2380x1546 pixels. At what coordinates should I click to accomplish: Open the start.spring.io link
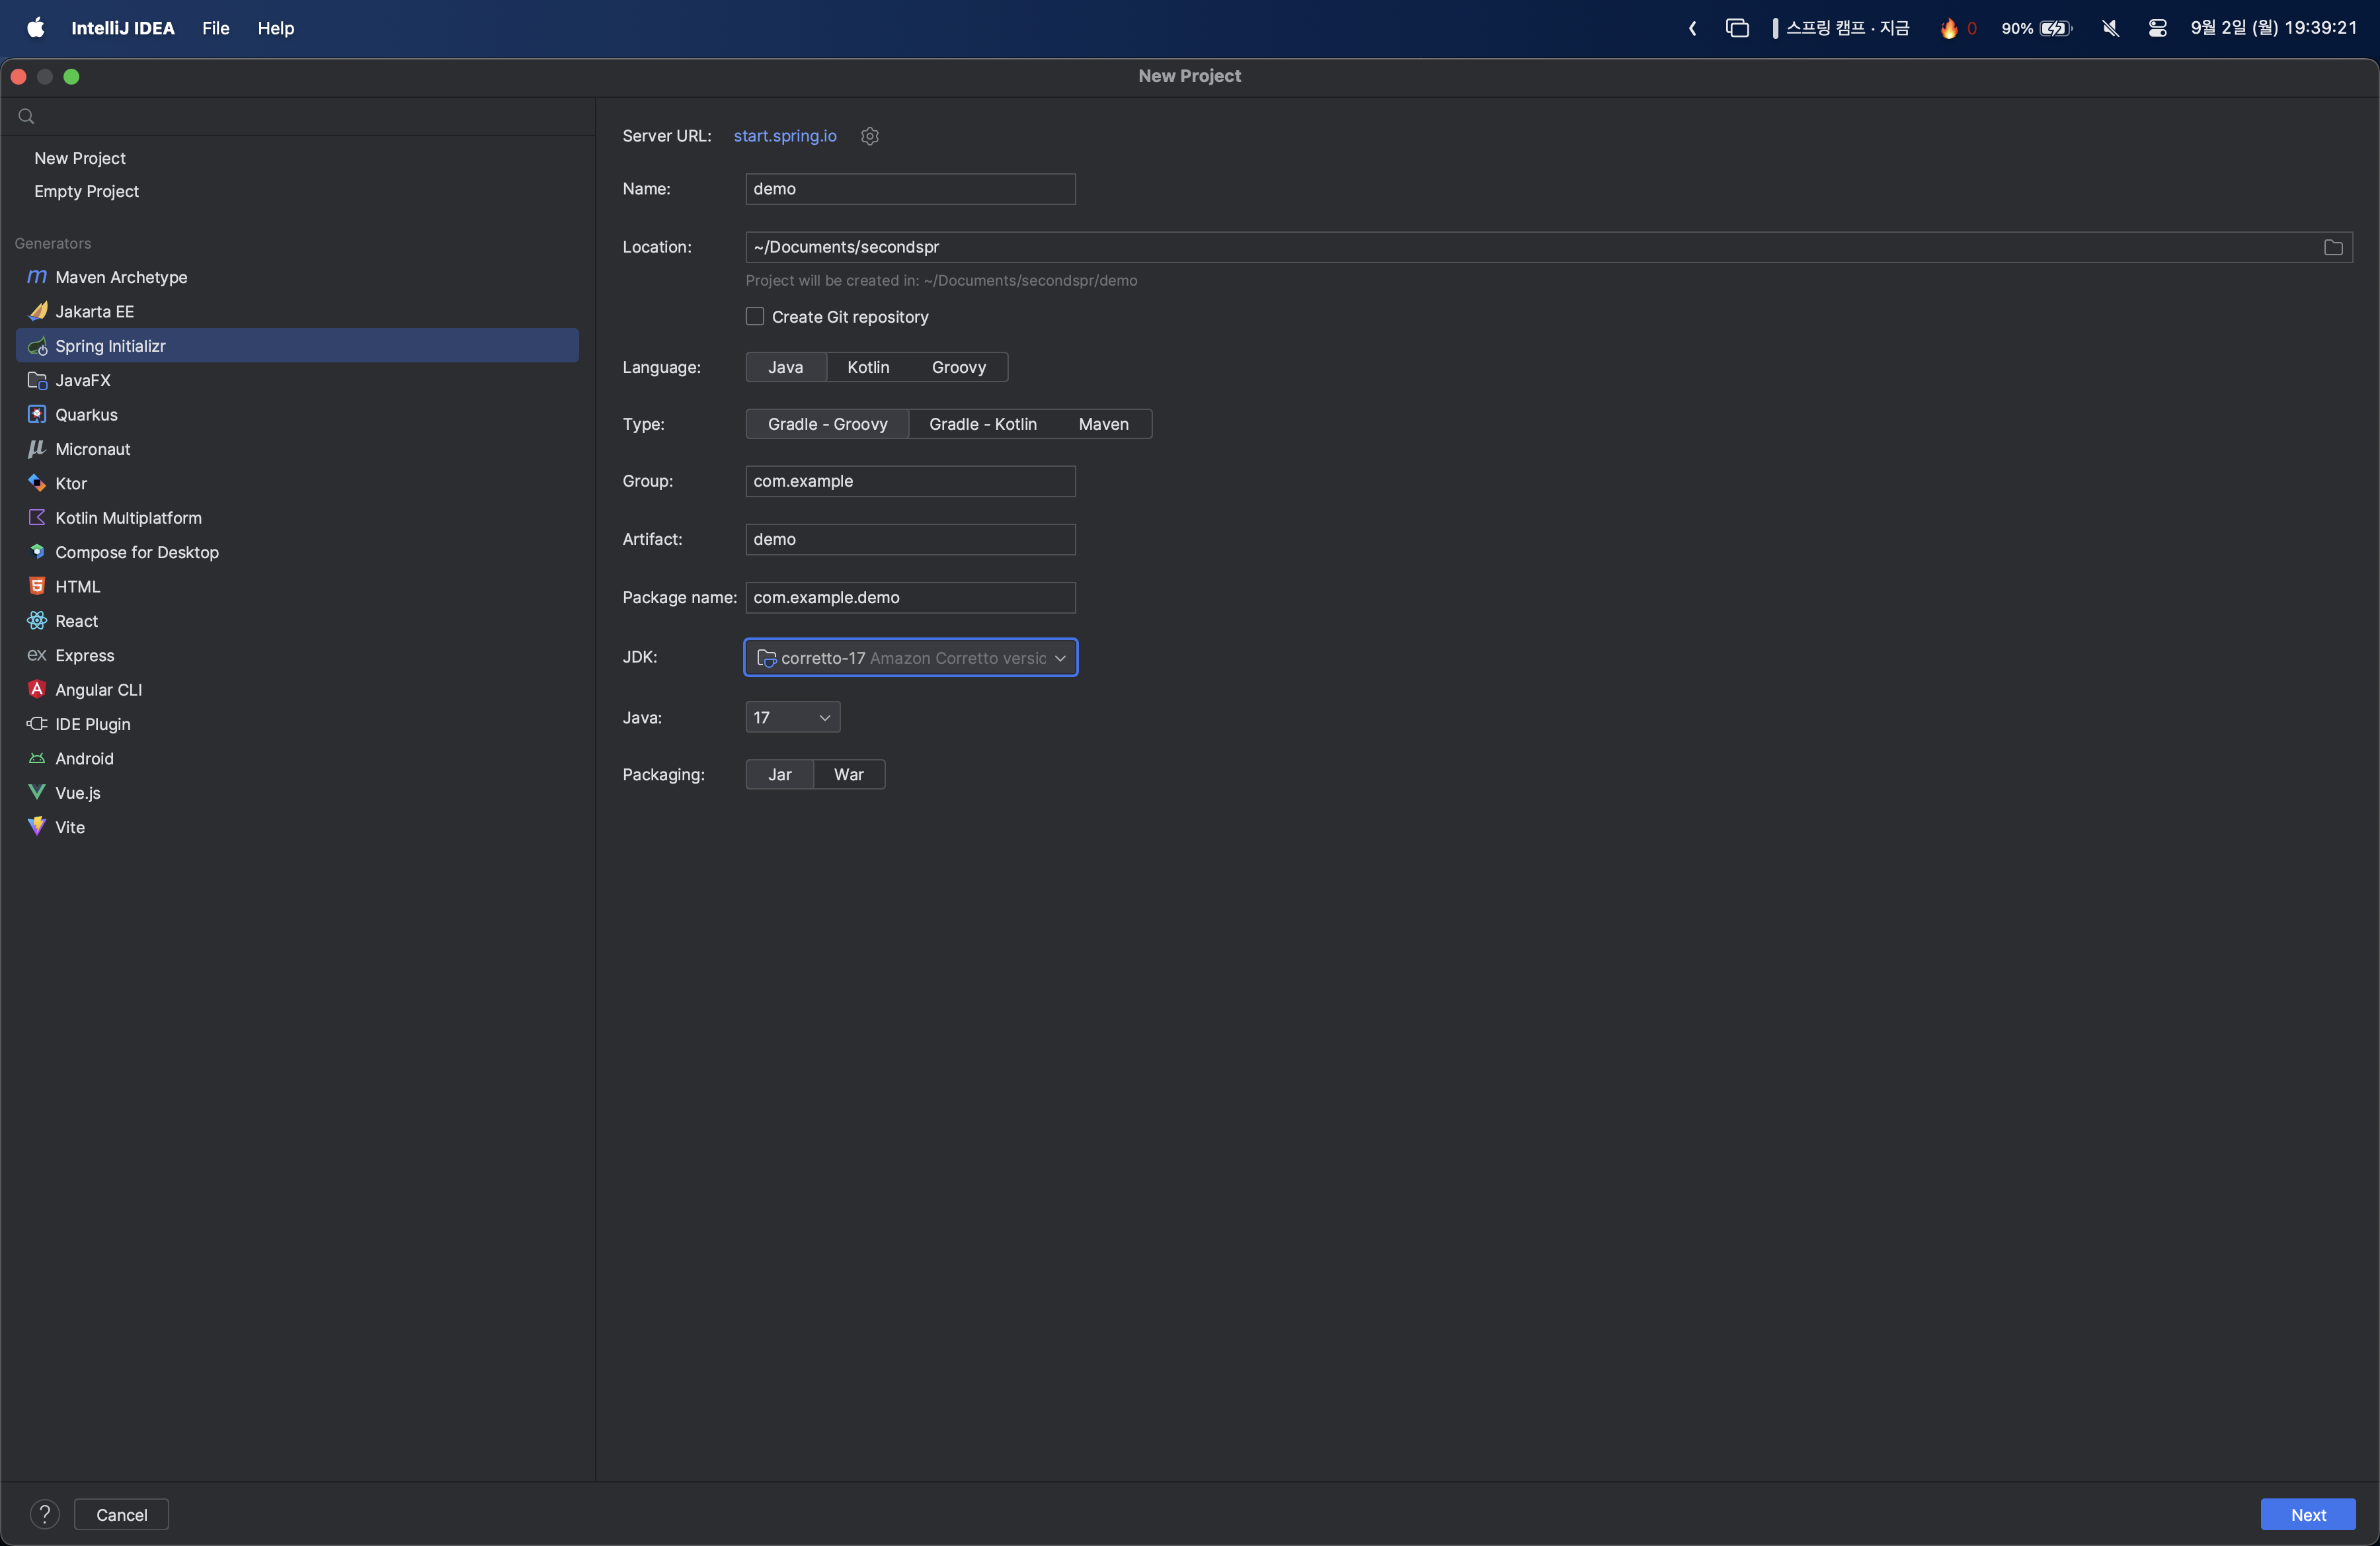784,136
